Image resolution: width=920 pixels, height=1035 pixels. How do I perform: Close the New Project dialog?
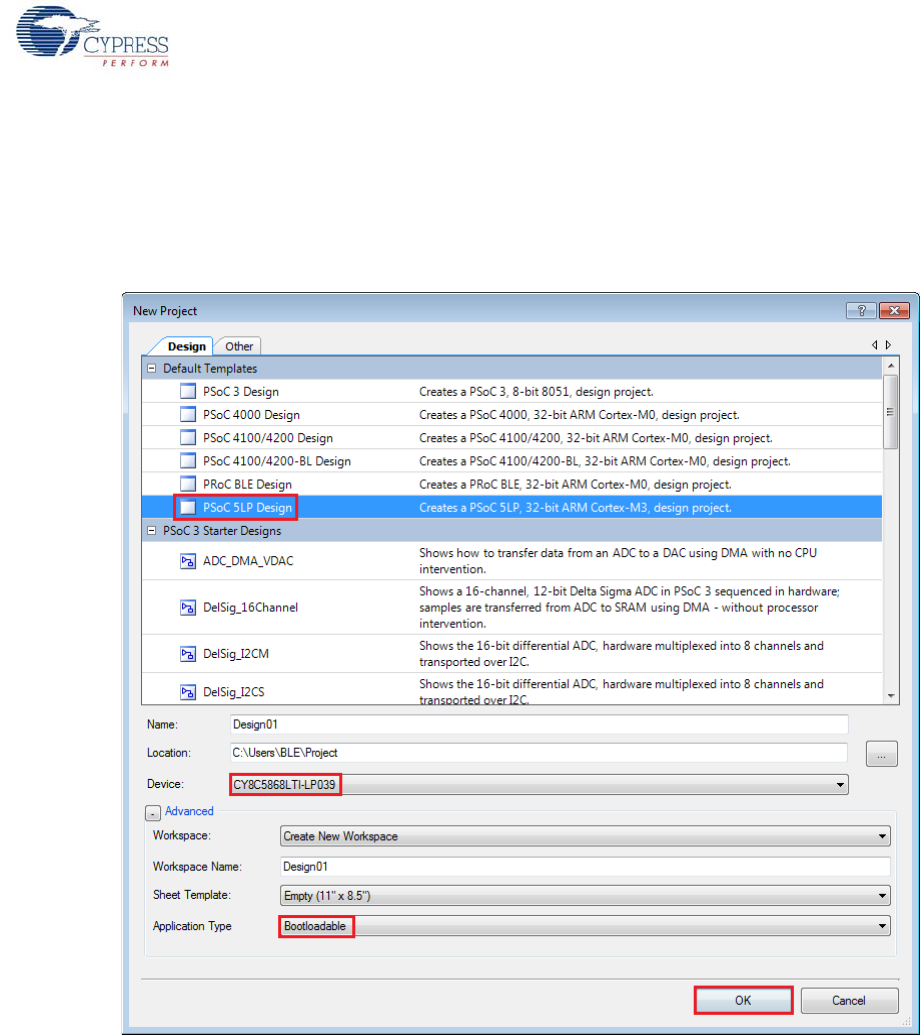click(x=894, y=310)
